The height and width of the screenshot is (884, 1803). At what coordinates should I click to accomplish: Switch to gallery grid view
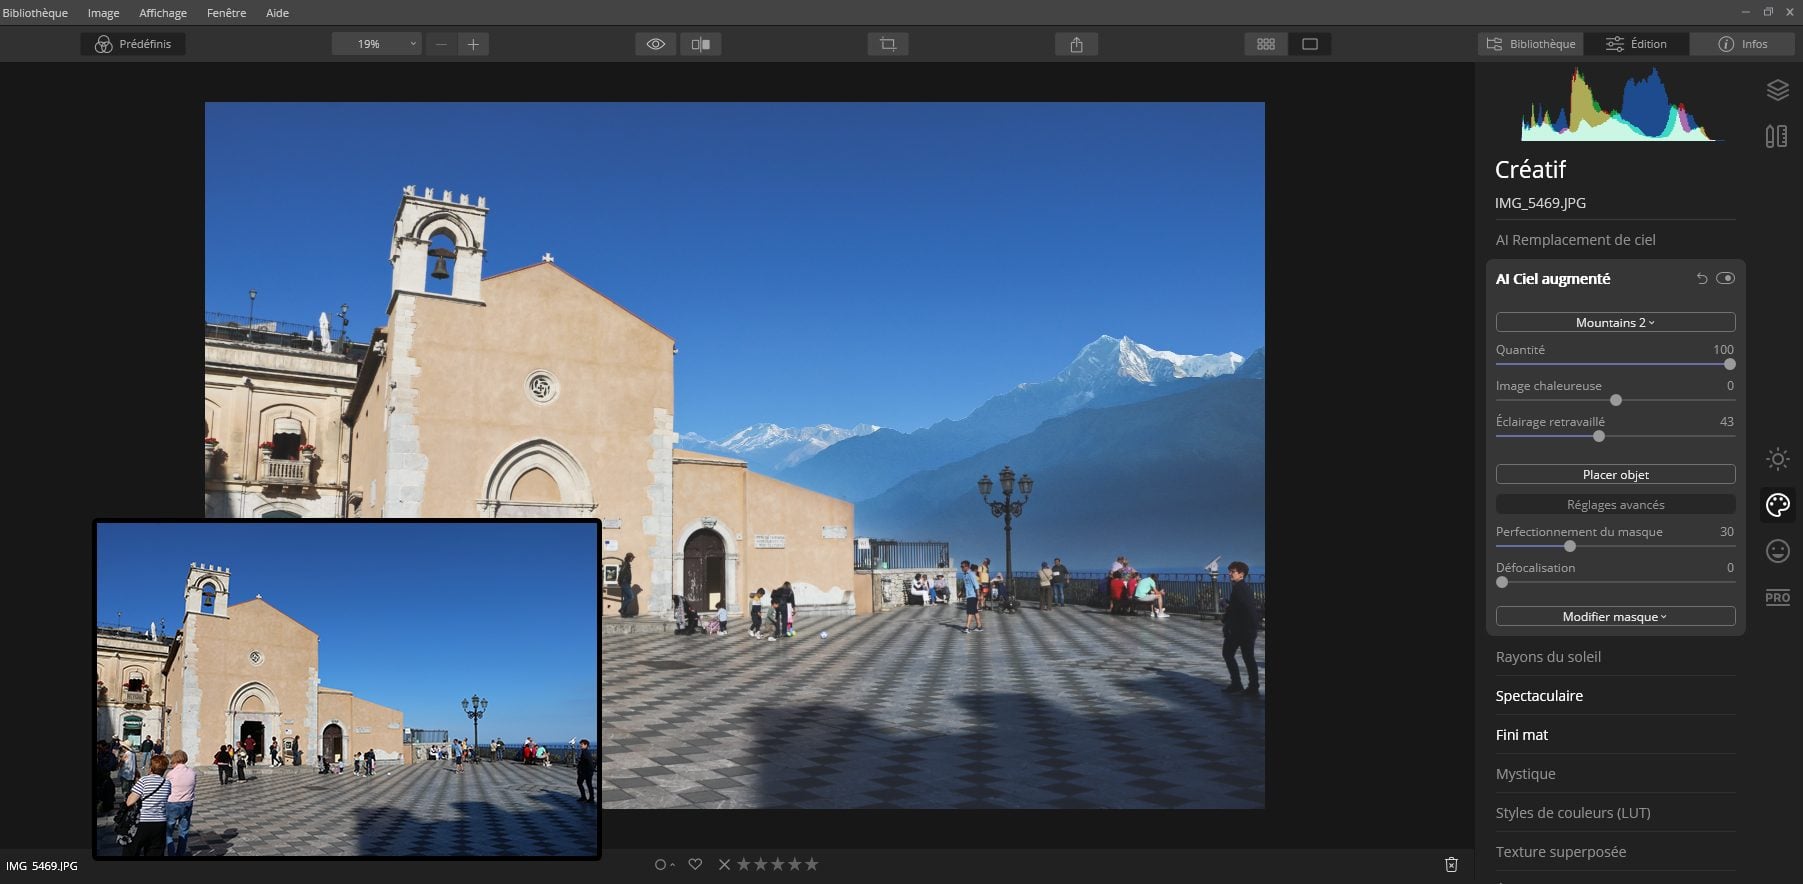point(1266,44)
